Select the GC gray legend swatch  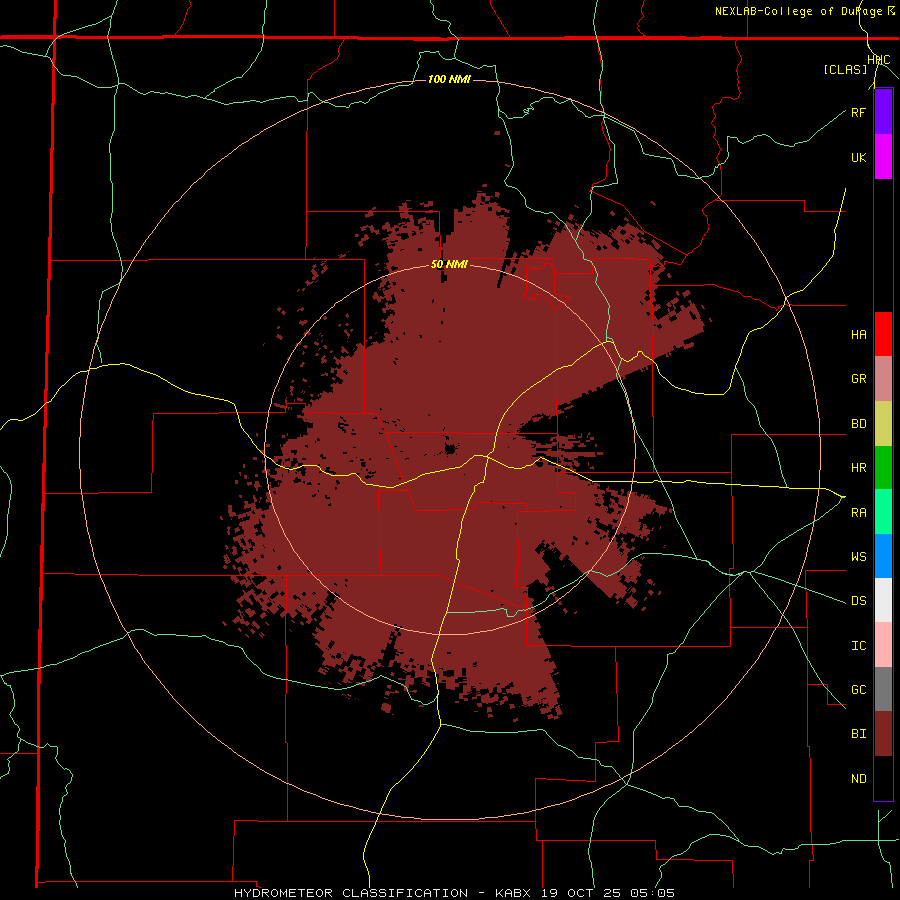point(883,689)
